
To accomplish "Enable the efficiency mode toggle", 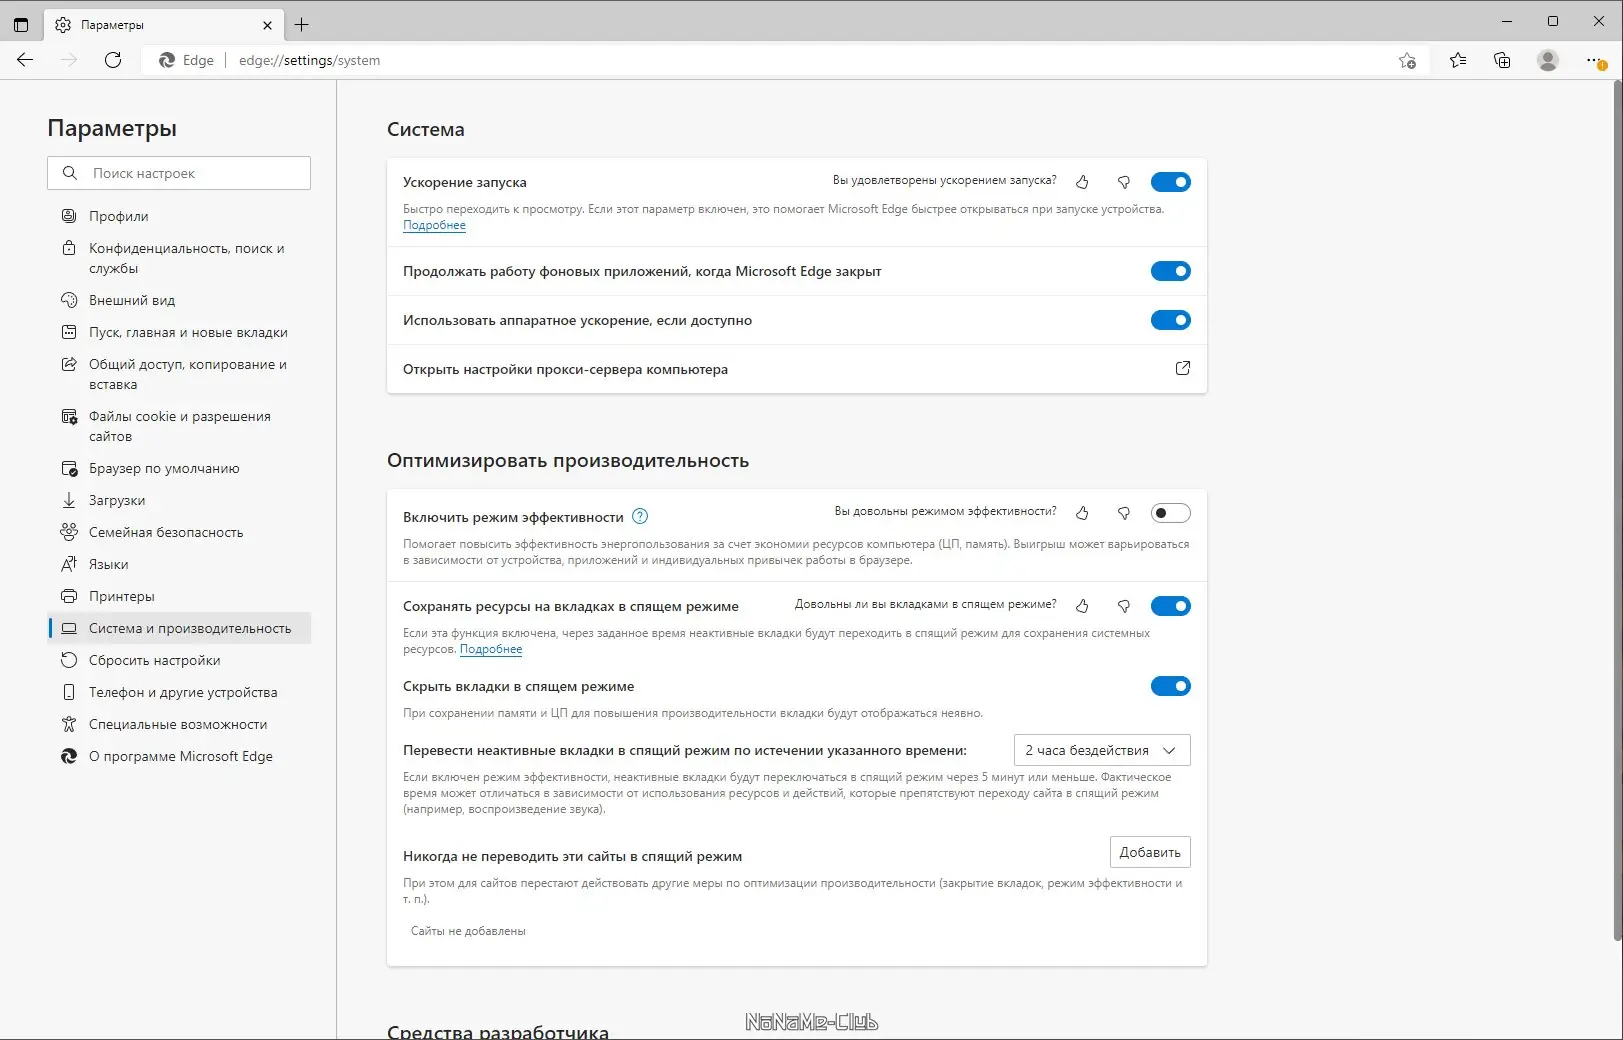I will (1170, 513).
